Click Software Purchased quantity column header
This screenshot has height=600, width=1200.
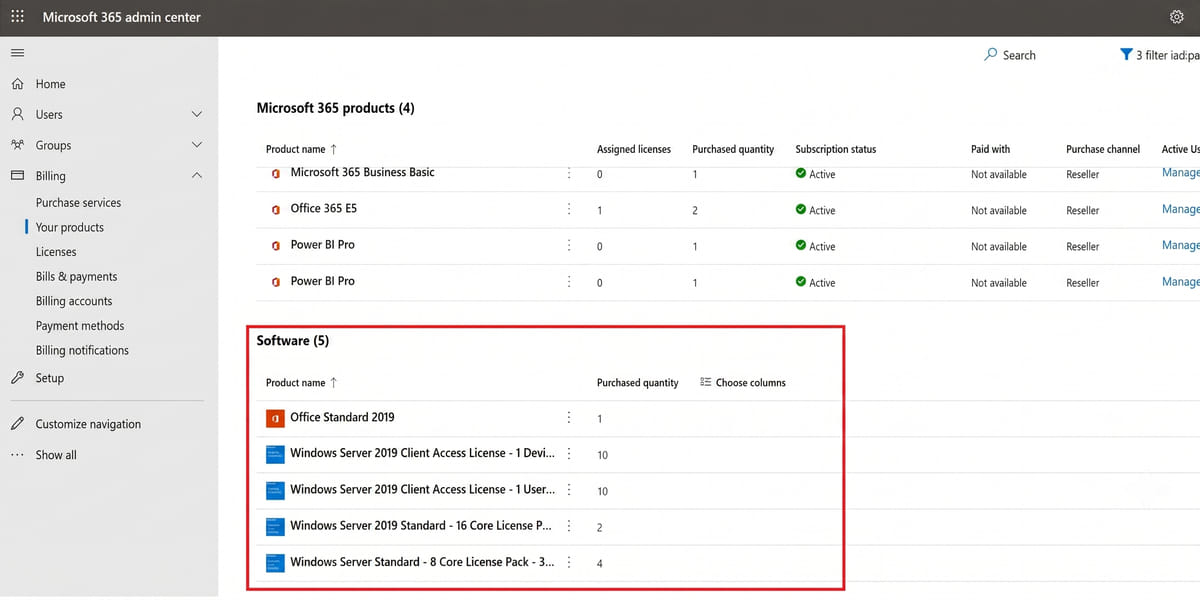(x=638, y=382)
